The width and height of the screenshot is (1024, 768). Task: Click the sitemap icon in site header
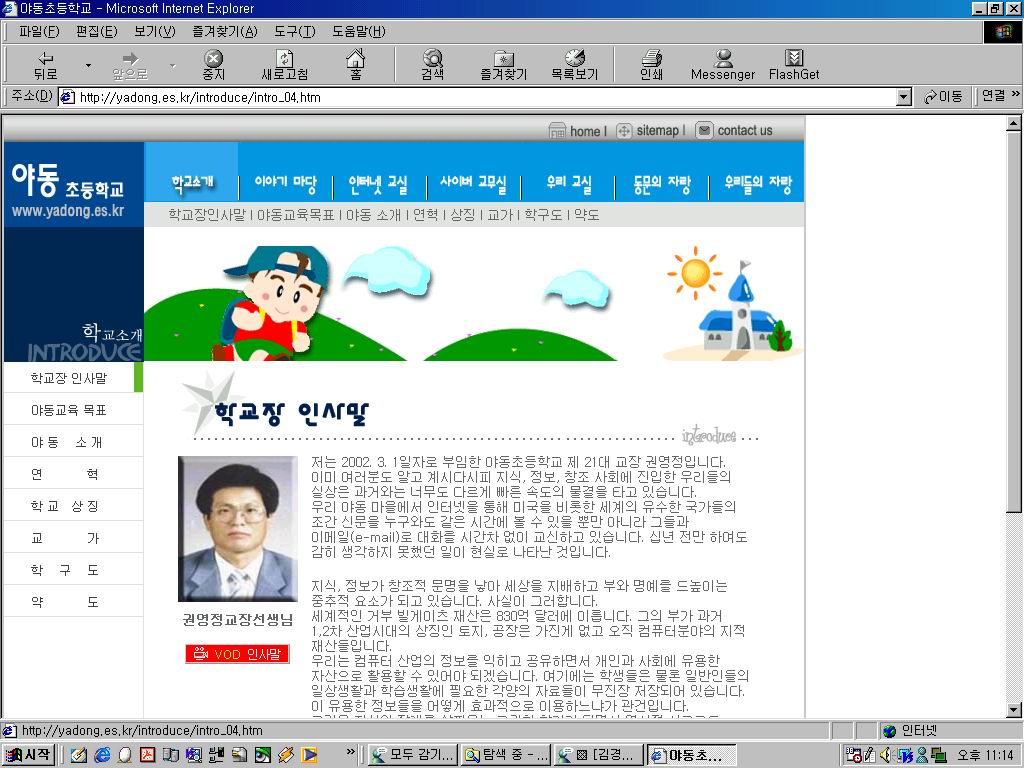point(624,131)
